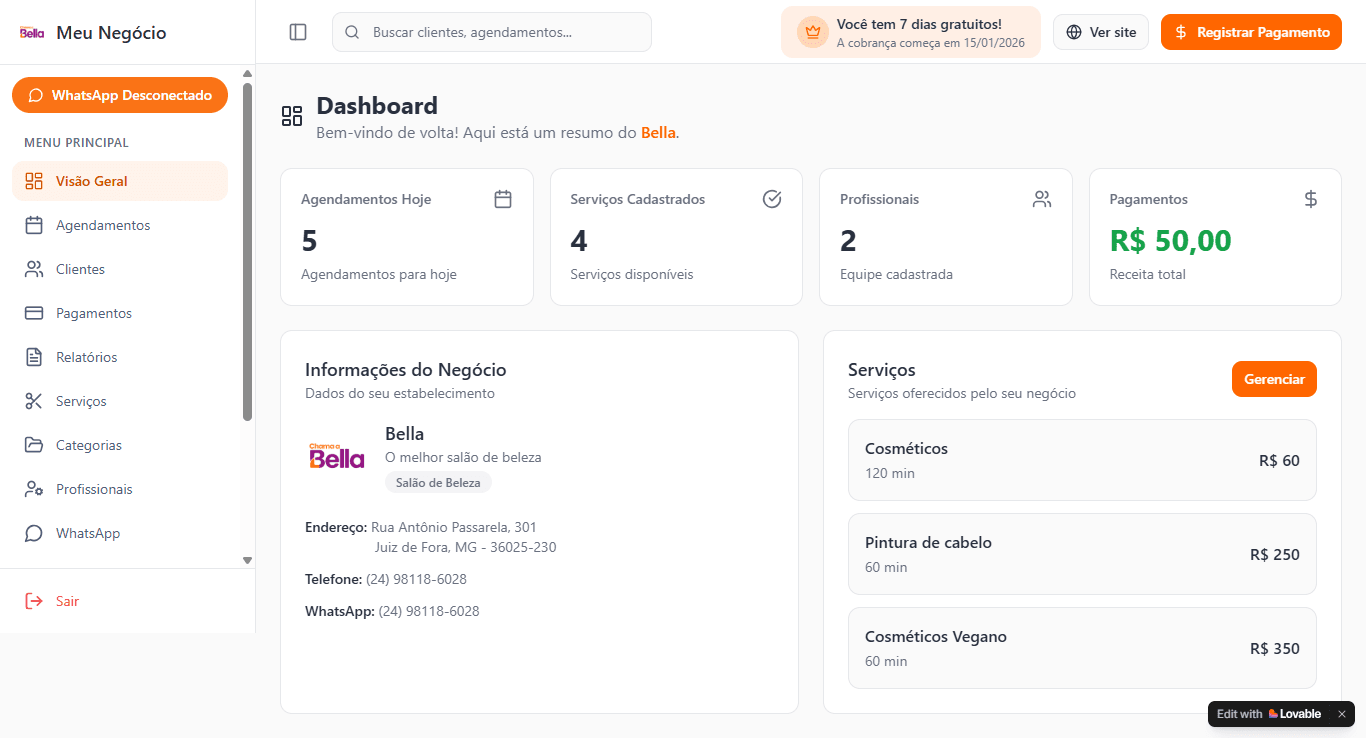Toggle the sidebar collapse icon

click(x=297, y=31)
